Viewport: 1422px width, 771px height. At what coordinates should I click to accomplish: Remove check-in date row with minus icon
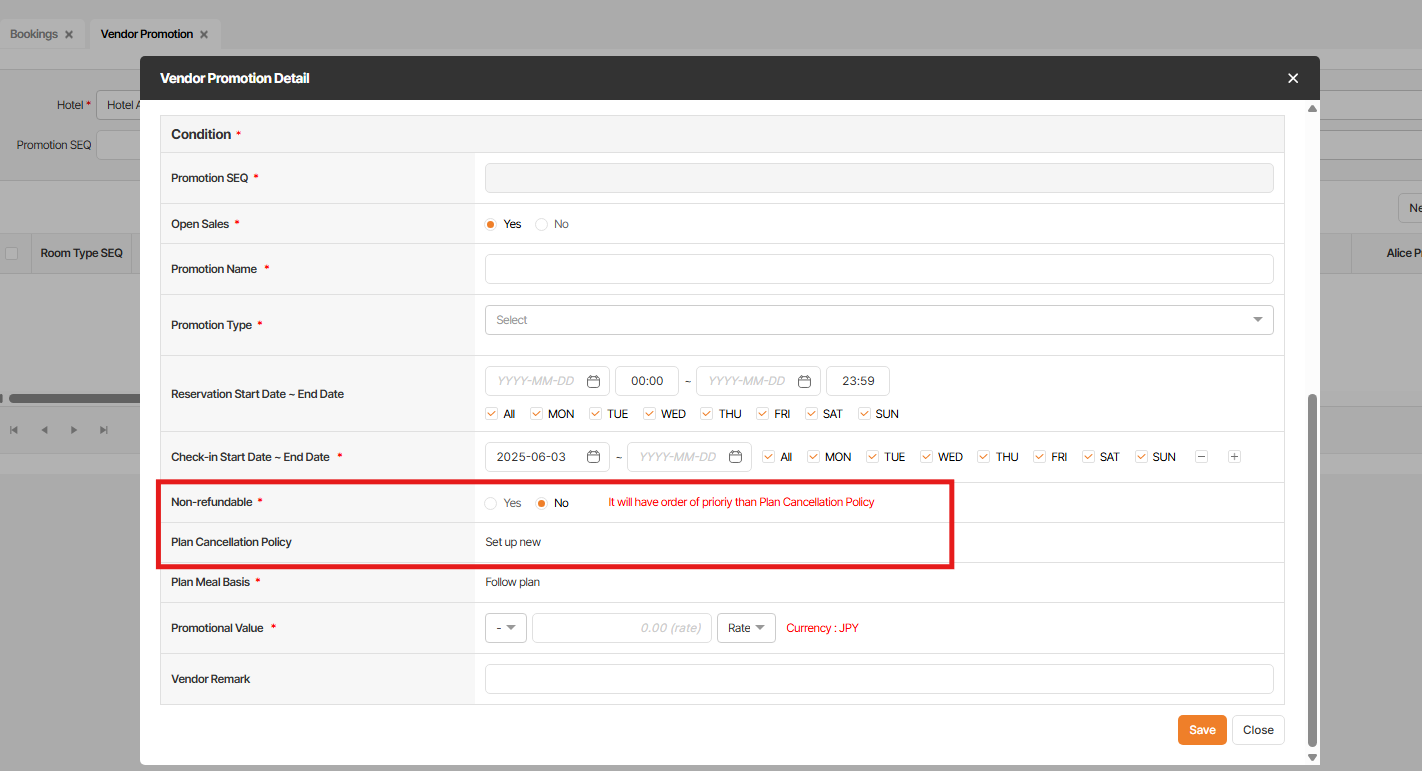1202,457
